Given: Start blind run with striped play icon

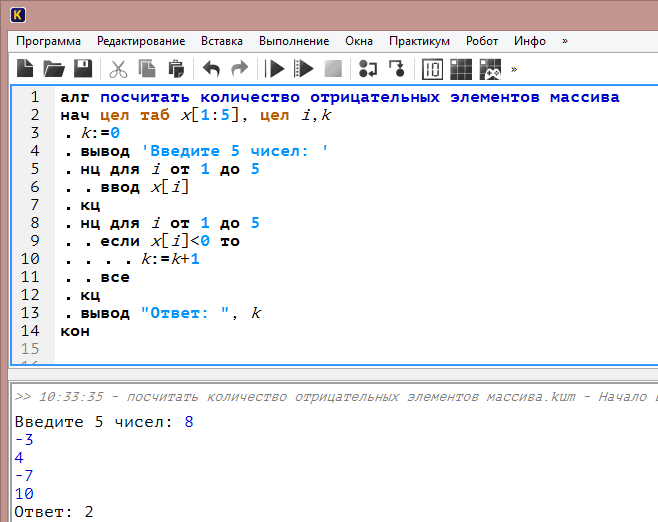Looking at the screenshot, I should click(x=304, y=68).
